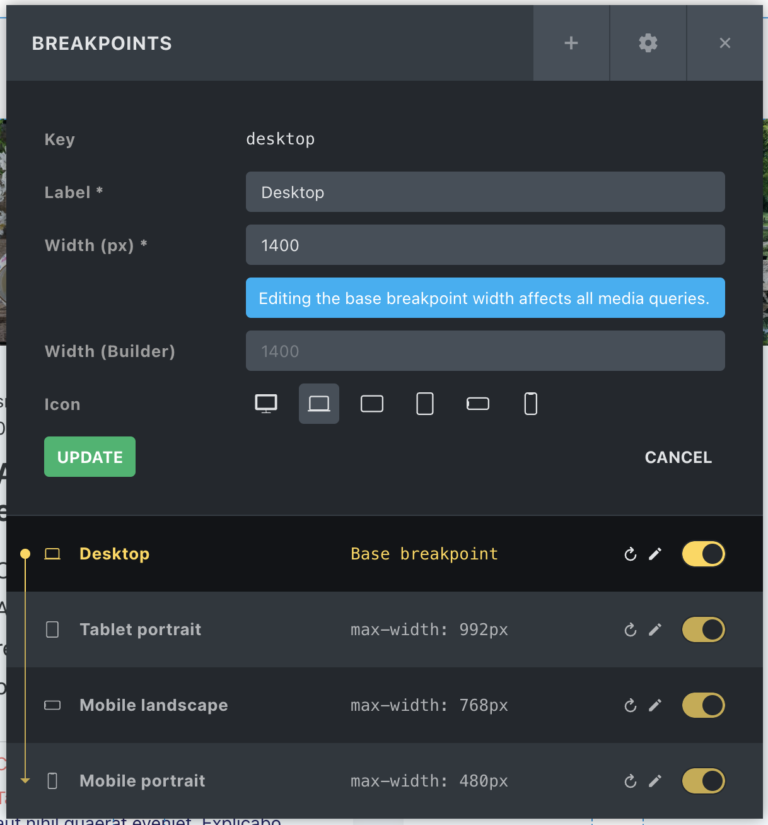768x825 pixels.
Task: Open breakpoint settings via the gear icon
Action: (647, 43)
